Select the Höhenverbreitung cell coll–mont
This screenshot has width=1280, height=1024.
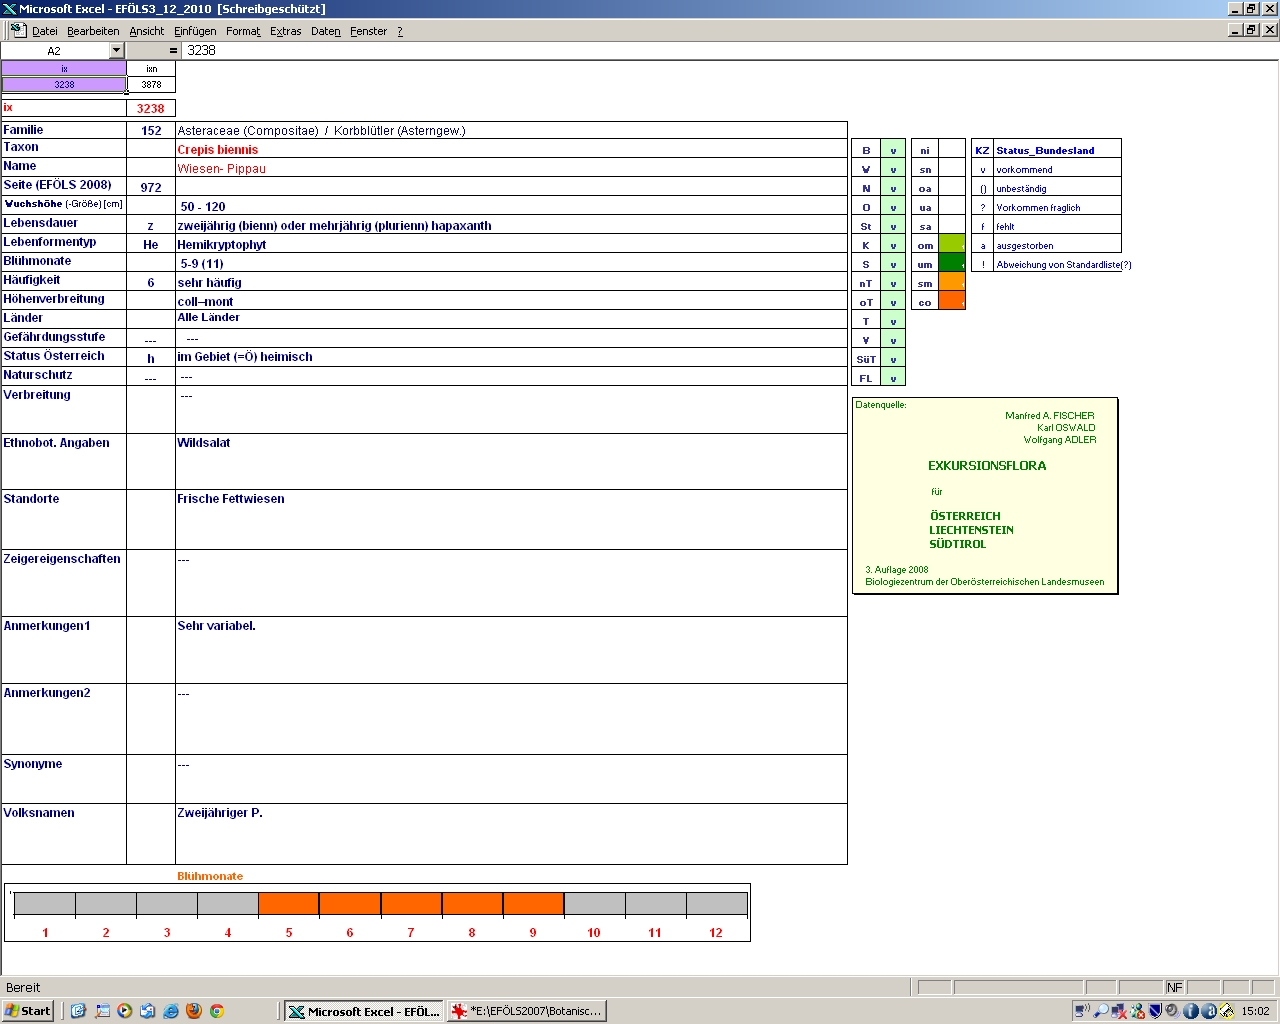click(511, 301)
